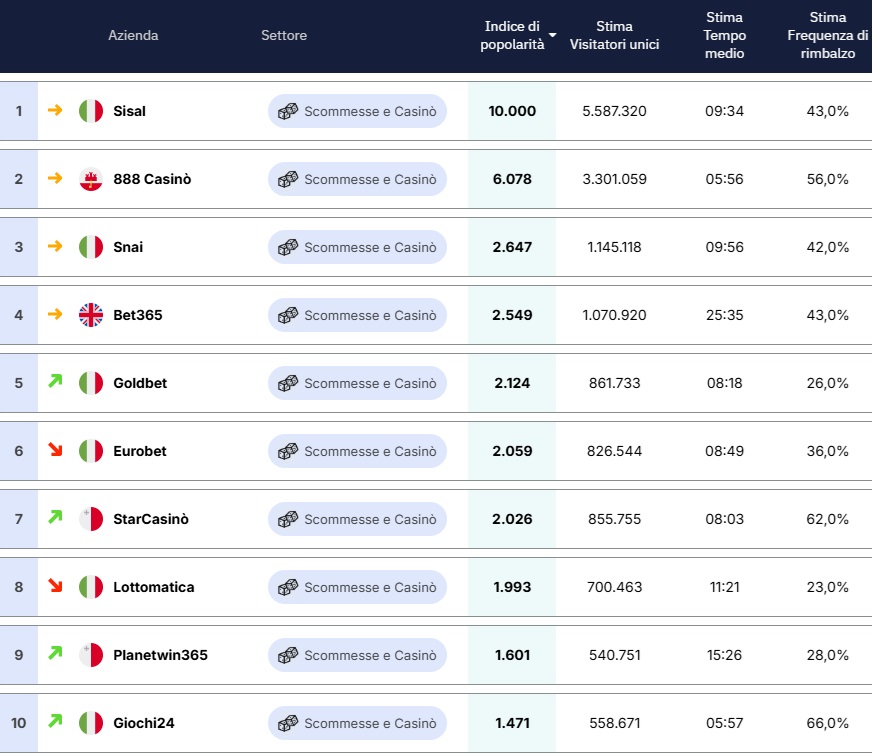Sort by Stima Frequenza di rimbalzo header
This screenshot has width=872, height=753.
coord(828,35)
